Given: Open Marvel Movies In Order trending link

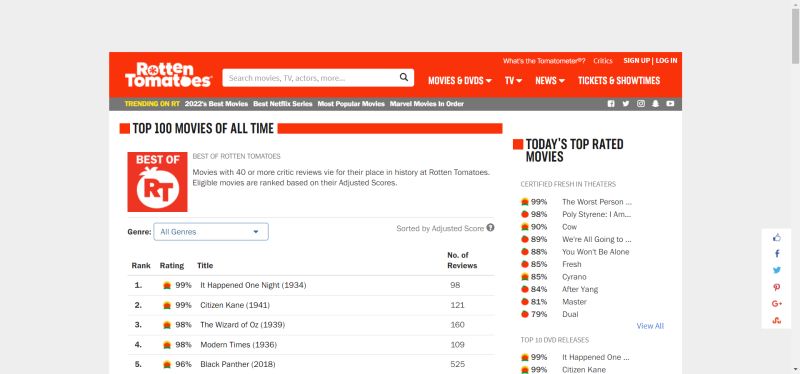Looking at the screenshot, I should click(x=427, y=104).
